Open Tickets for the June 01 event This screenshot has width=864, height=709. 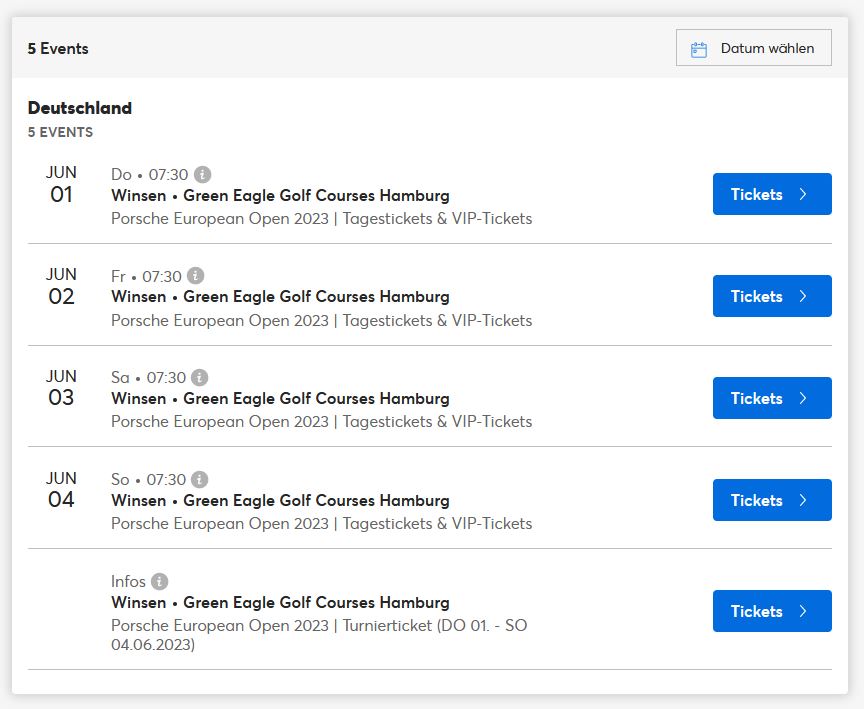[x=772, y=194]
